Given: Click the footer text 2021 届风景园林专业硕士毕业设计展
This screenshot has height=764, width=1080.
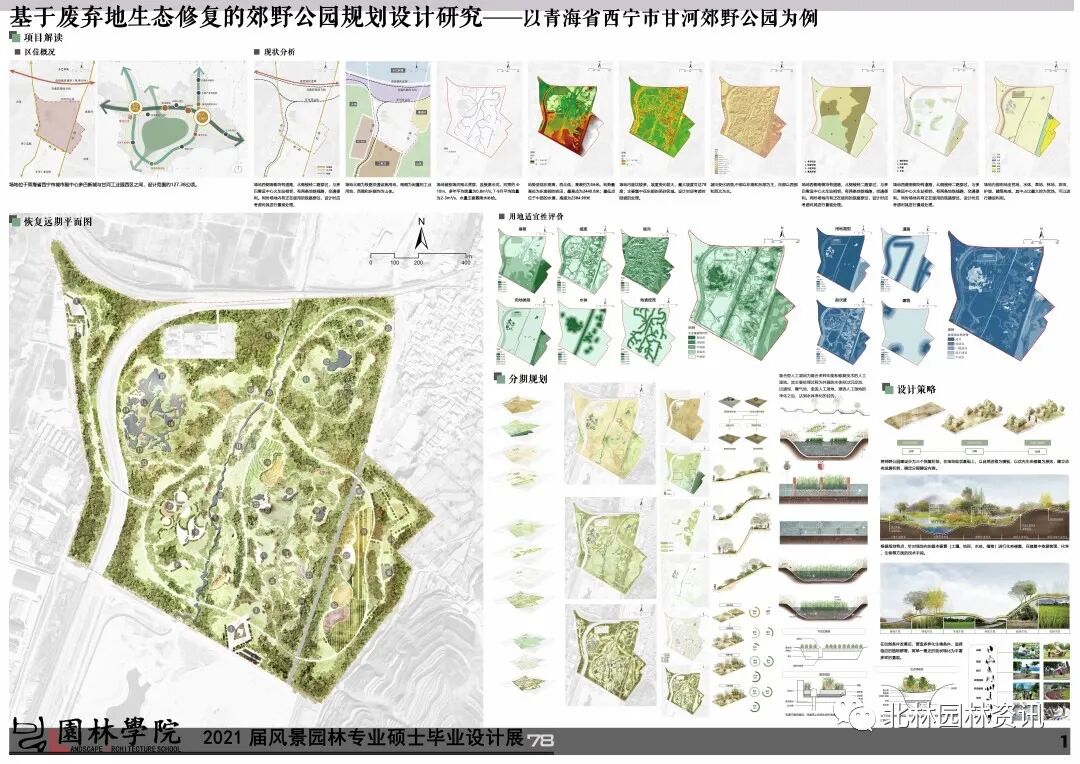Looking at the screenshot, I should coord(362,738).
